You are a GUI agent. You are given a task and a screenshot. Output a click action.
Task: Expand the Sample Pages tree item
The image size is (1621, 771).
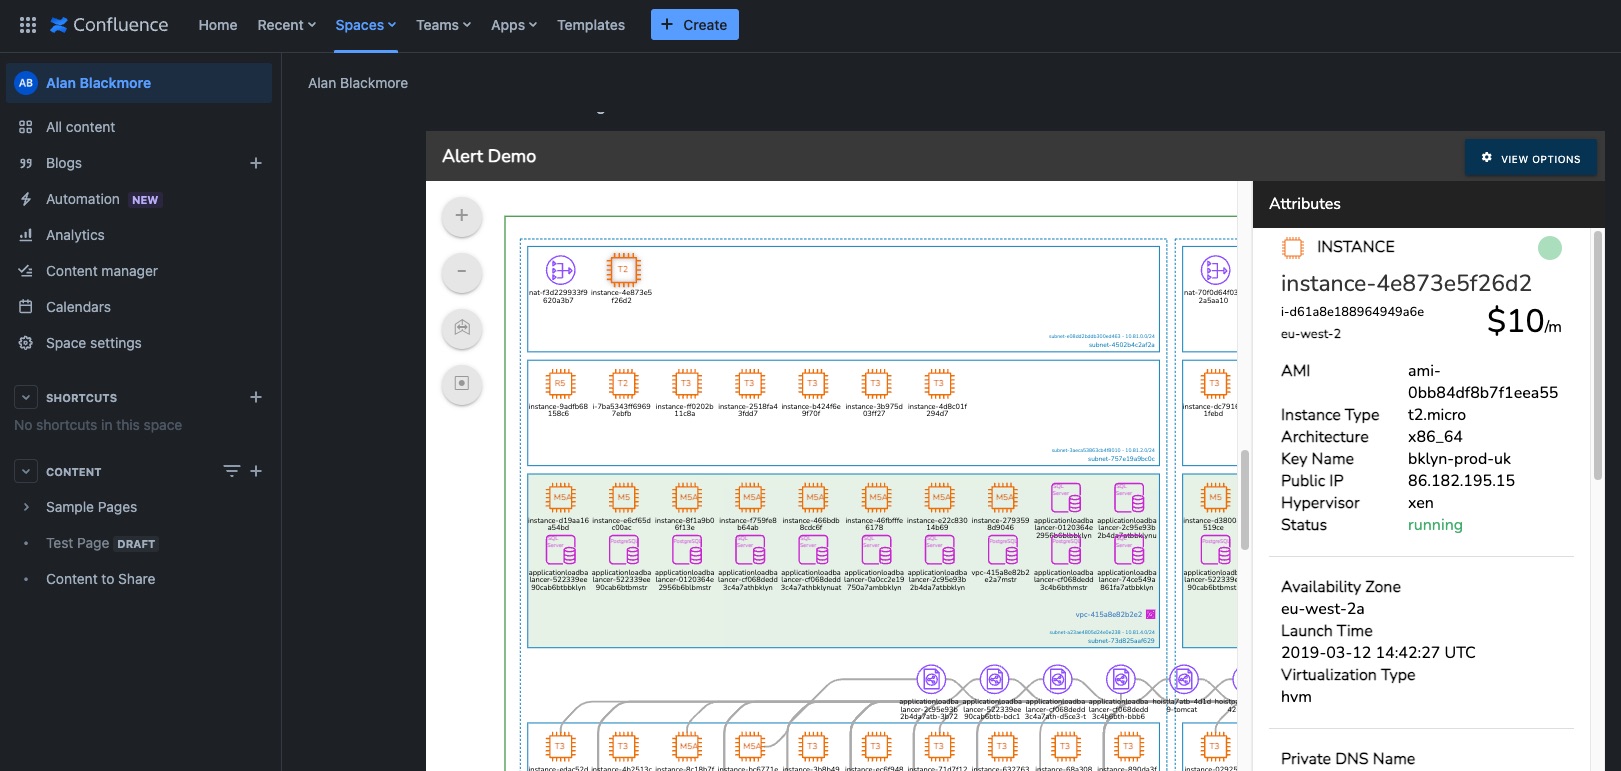pyautogui.click(x=26, y=507)
